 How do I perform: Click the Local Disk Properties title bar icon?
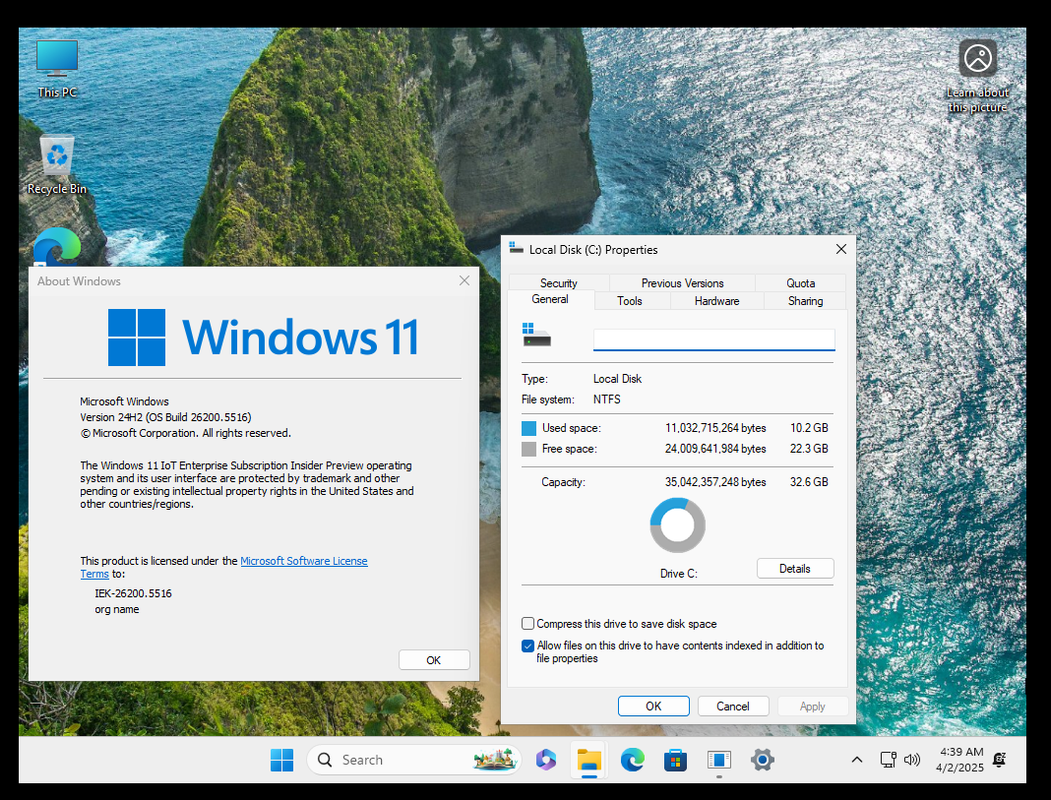click(x=515, y=248)
